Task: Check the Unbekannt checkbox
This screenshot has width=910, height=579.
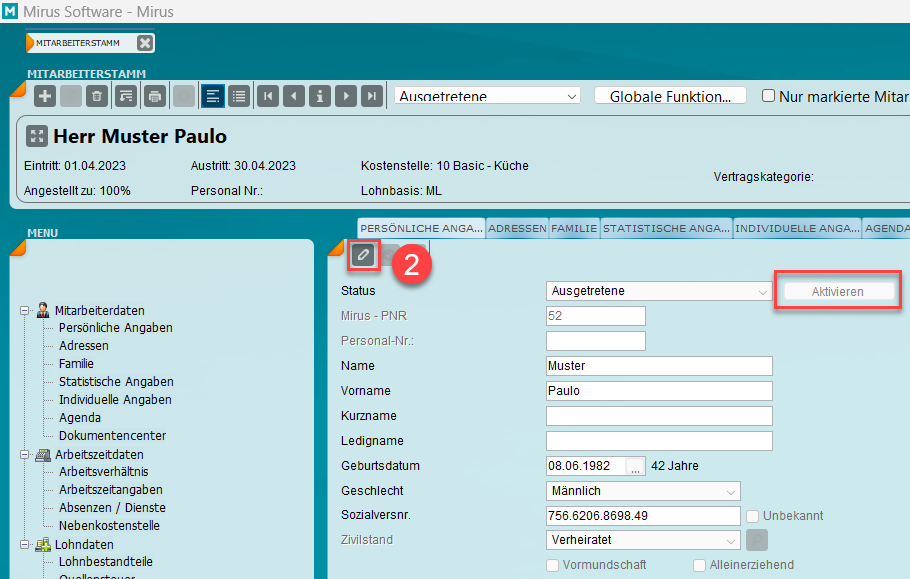Action: [753, 516]
